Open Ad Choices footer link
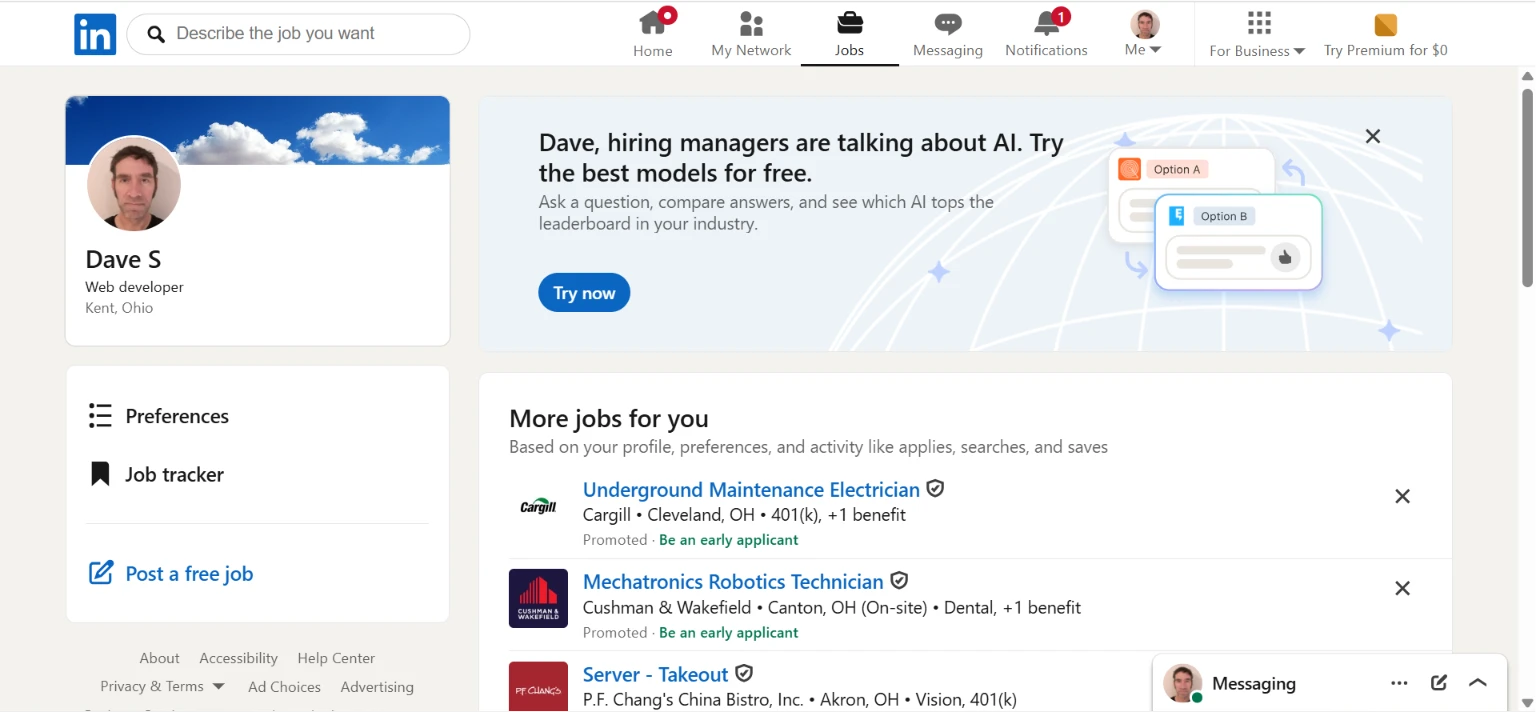The height and width of the screenshot is (712, 1536). (x=284, y=687)
